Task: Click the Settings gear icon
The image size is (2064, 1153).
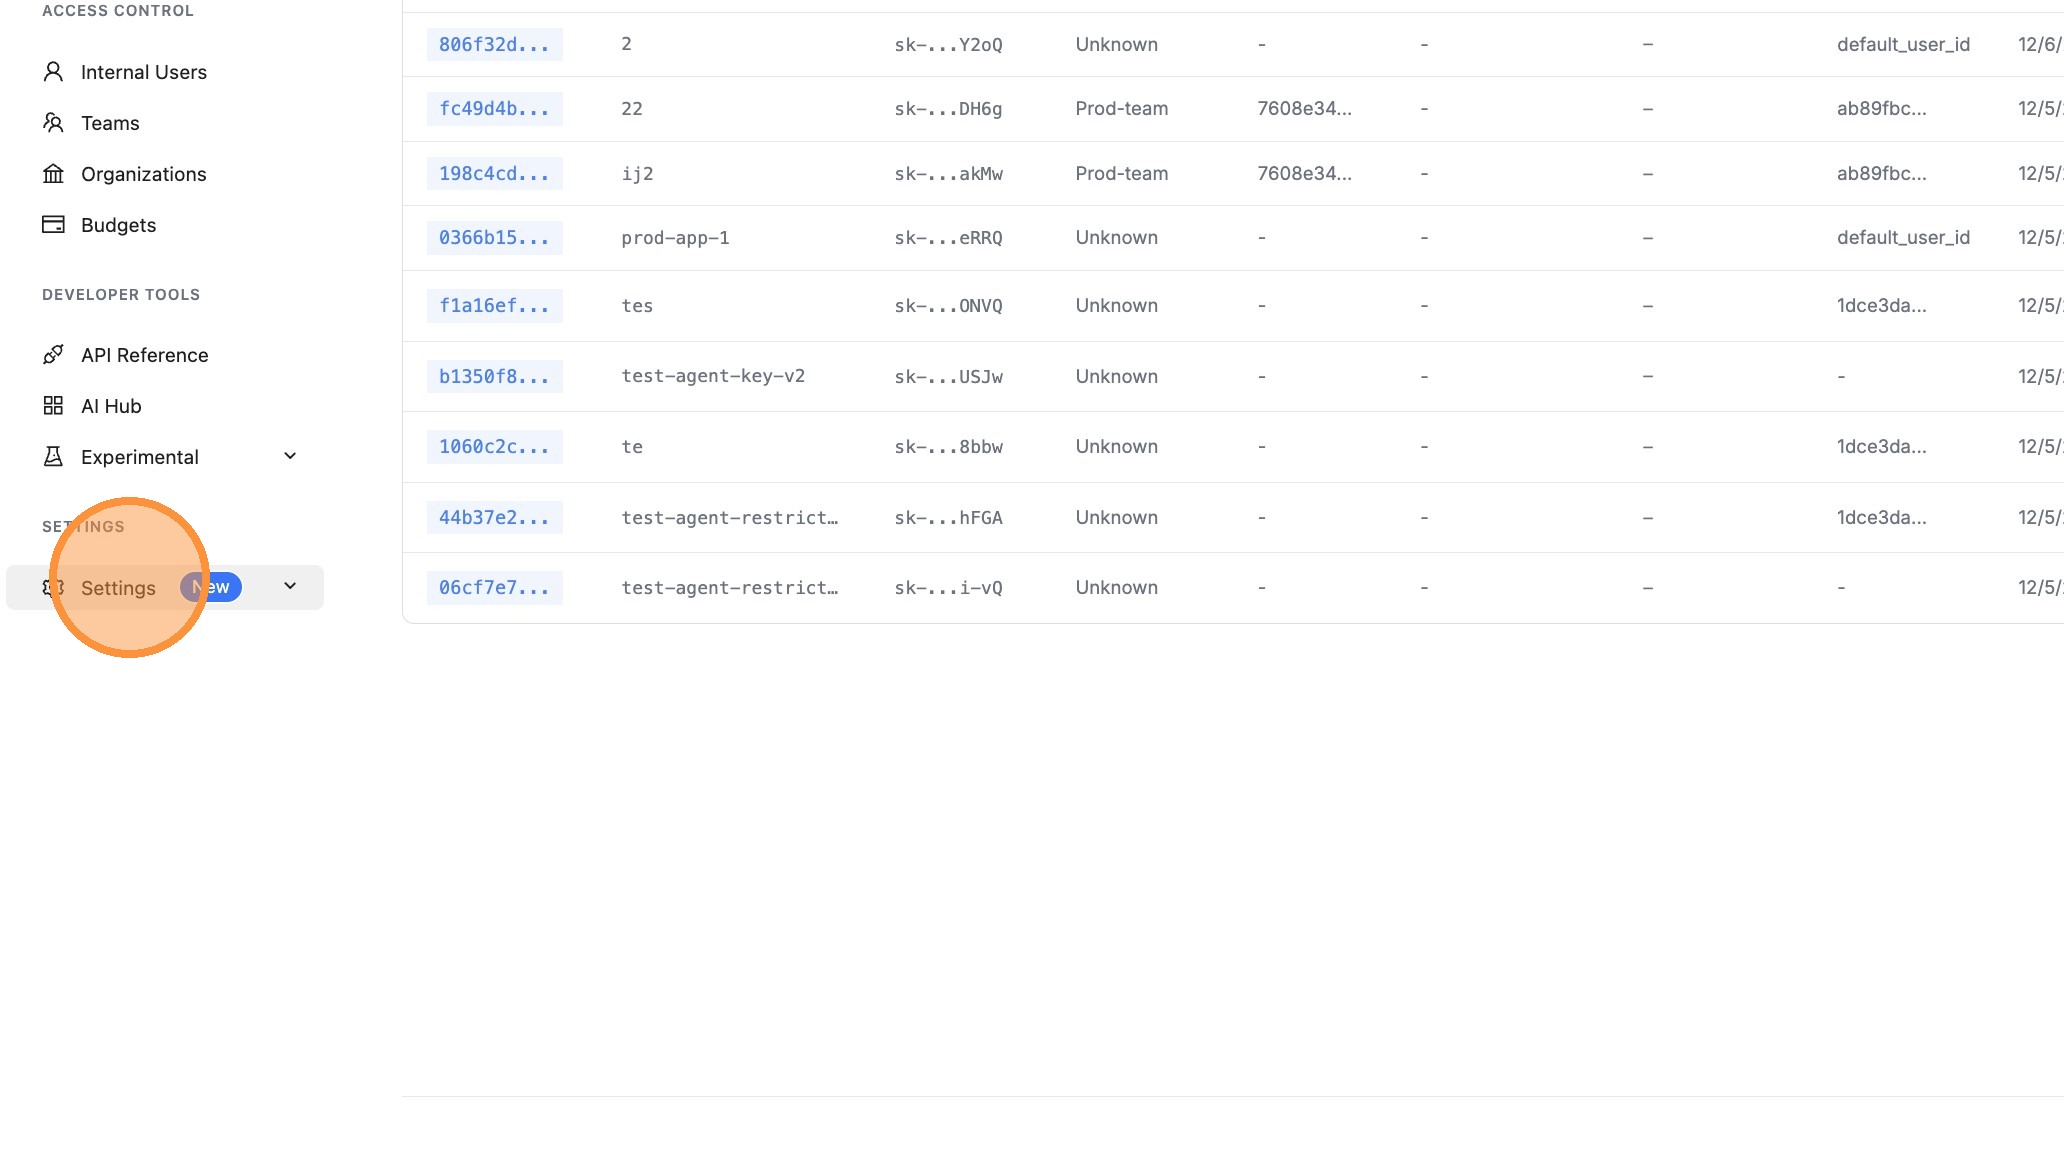Action: tap(53, 588)
